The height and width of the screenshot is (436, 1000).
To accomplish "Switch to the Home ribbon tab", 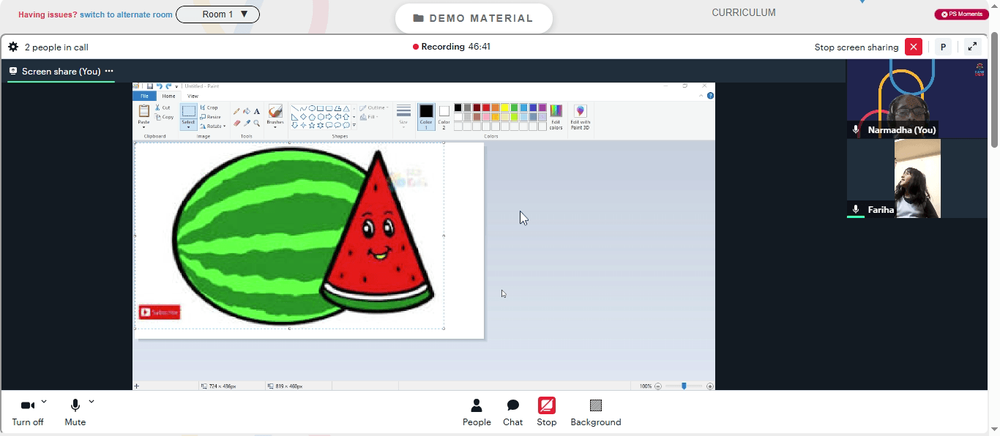I will tap(168, 96).
